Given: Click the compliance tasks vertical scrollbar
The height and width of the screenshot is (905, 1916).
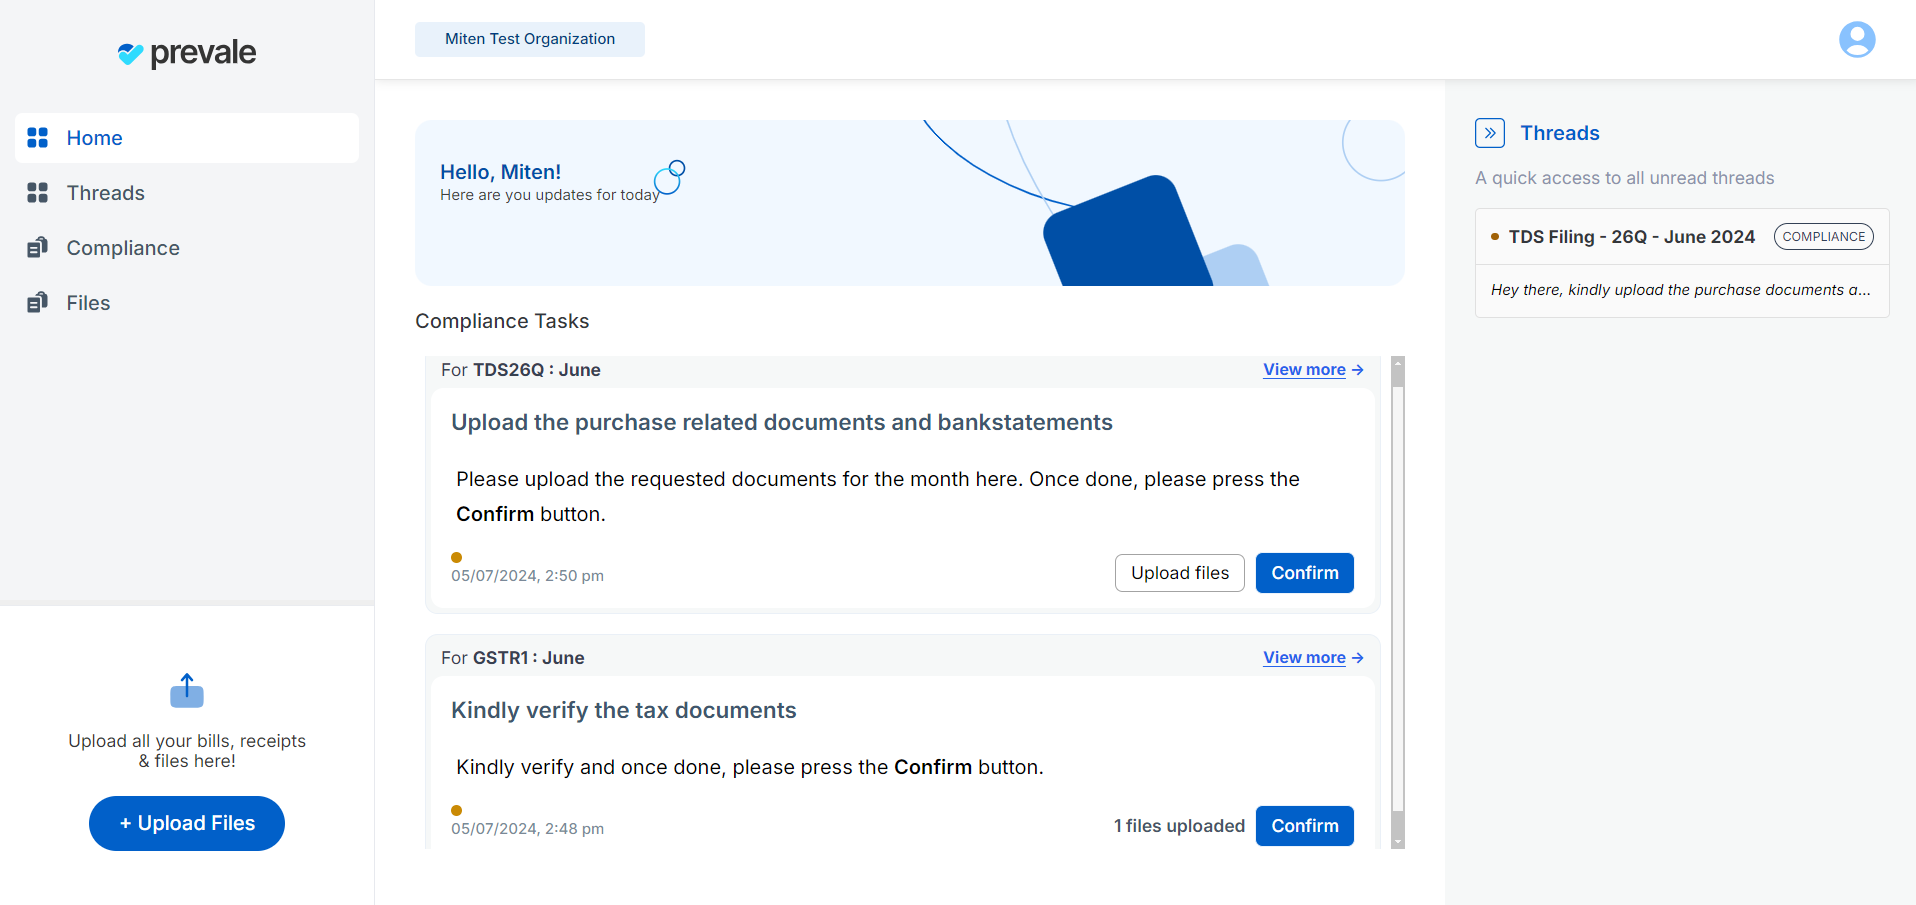Looking at the screenshot, I should pos(1398,600).
